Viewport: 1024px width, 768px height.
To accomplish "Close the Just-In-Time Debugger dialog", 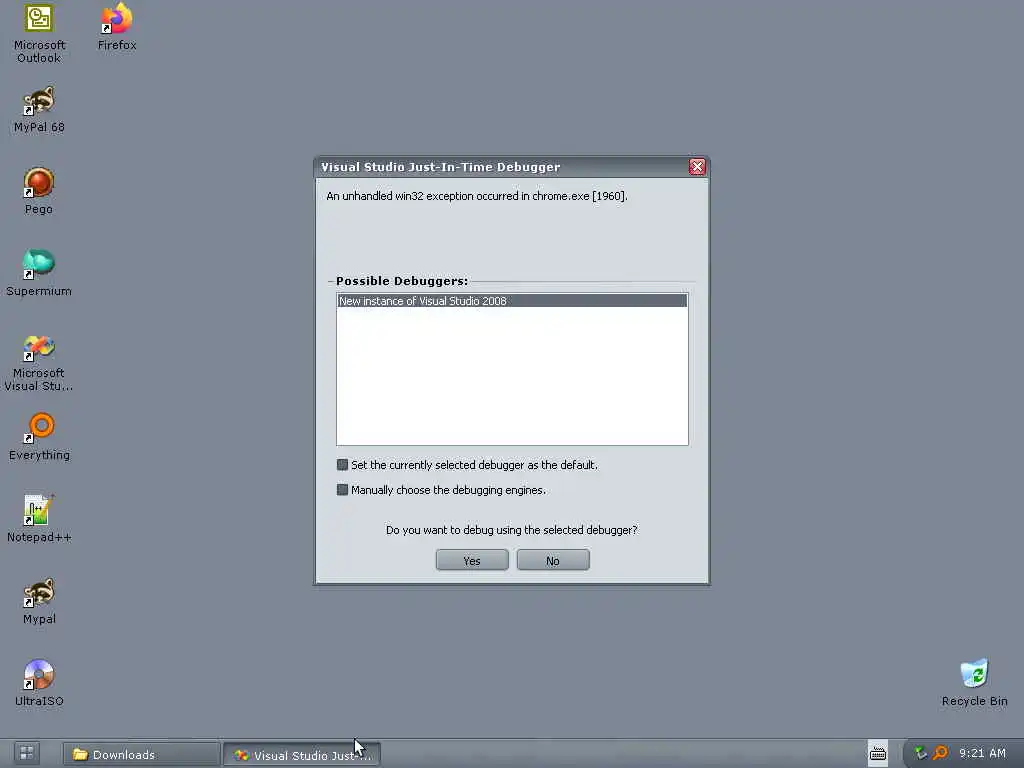I will 697,167.
